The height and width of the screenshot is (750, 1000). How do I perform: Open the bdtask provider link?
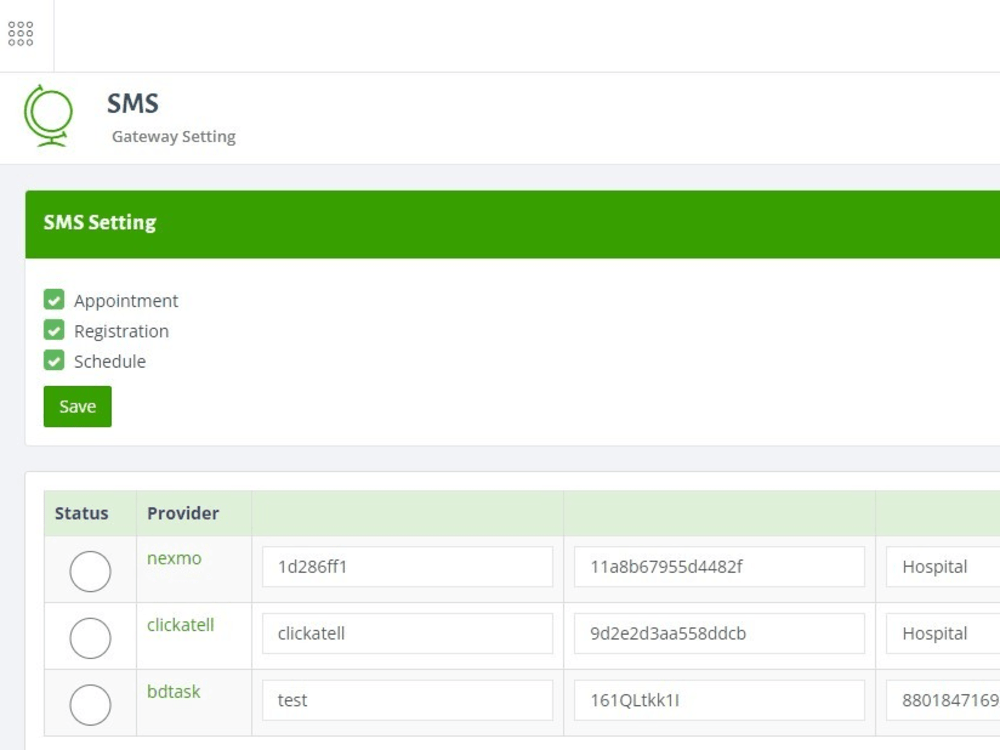174,691
